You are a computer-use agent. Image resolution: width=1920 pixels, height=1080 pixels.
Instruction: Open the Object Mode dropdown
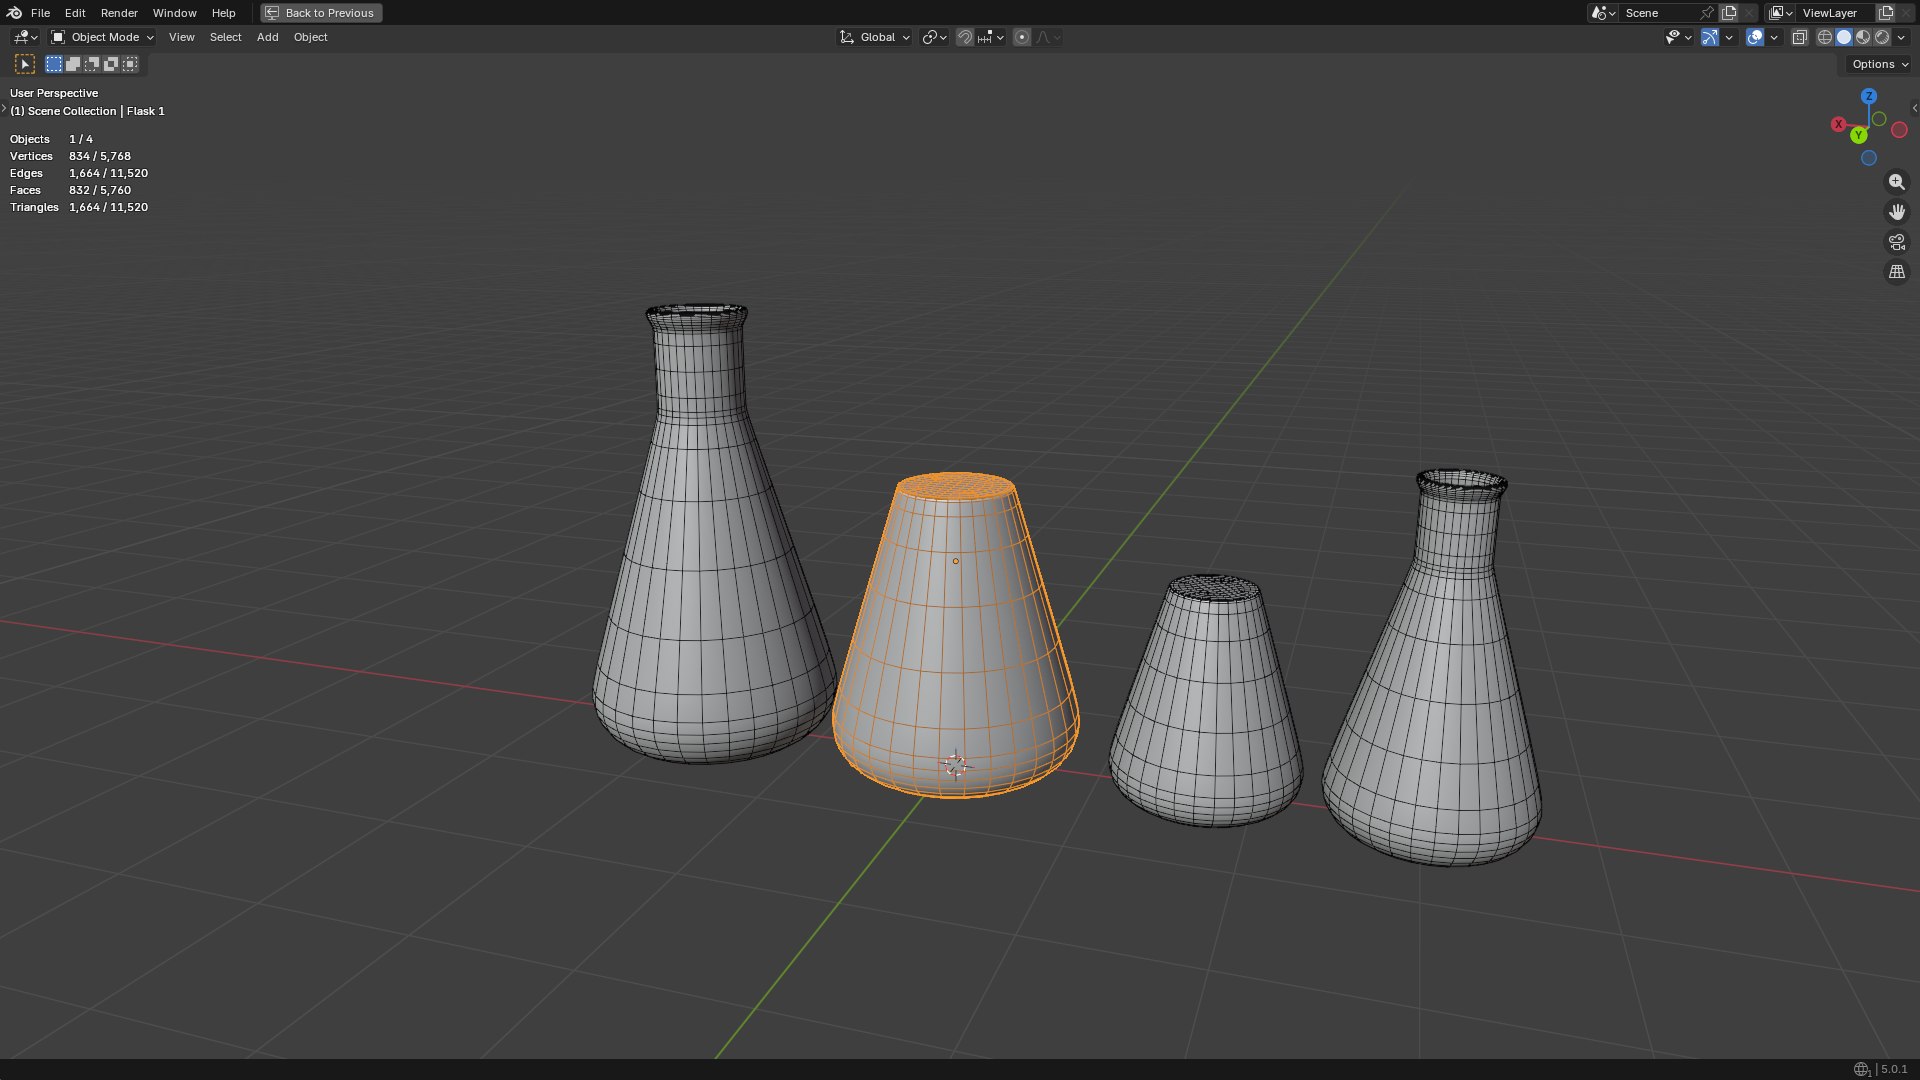[x=102, y=37]
